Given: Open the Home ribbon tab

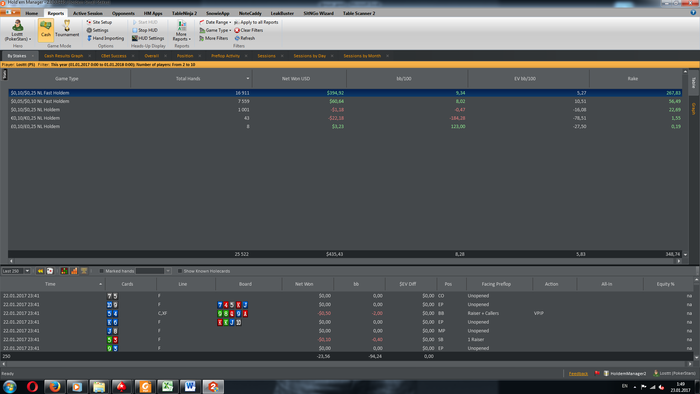Looking at the screenshot, I should click(x=32, y=13).
